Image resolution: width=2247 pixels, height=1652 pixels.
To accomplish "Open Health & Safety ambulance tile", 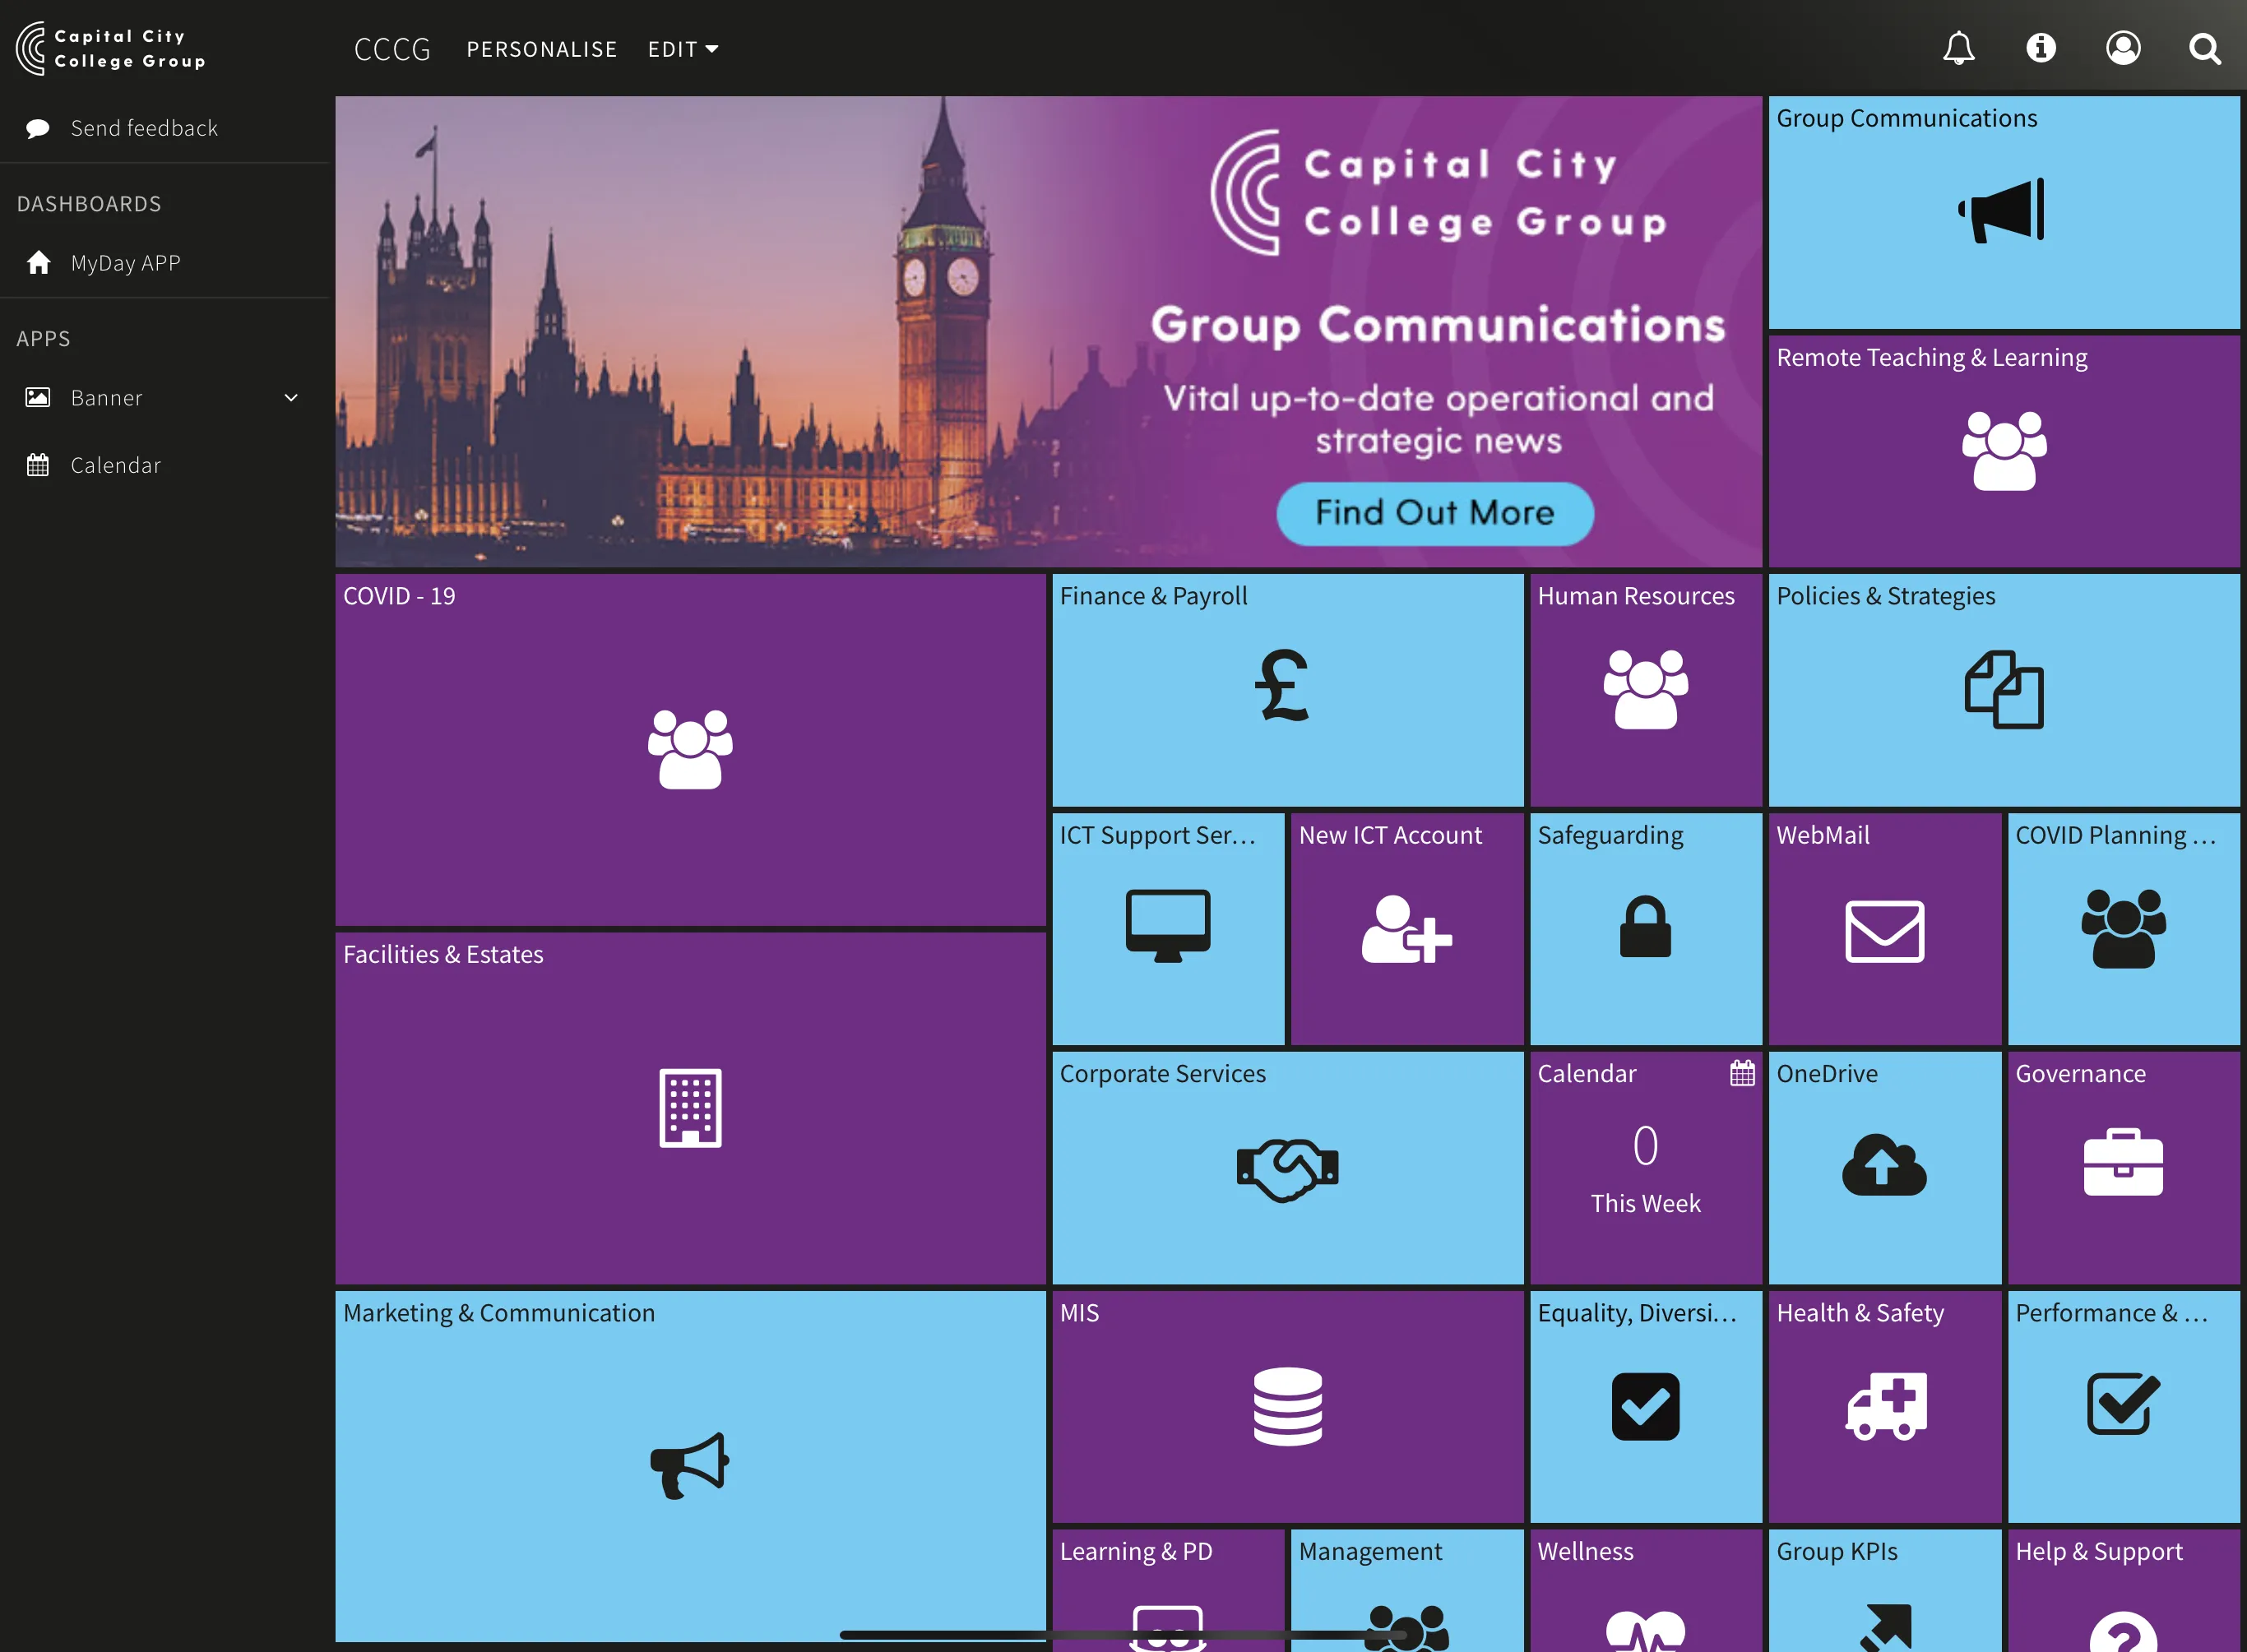I will [1883, 1405].
